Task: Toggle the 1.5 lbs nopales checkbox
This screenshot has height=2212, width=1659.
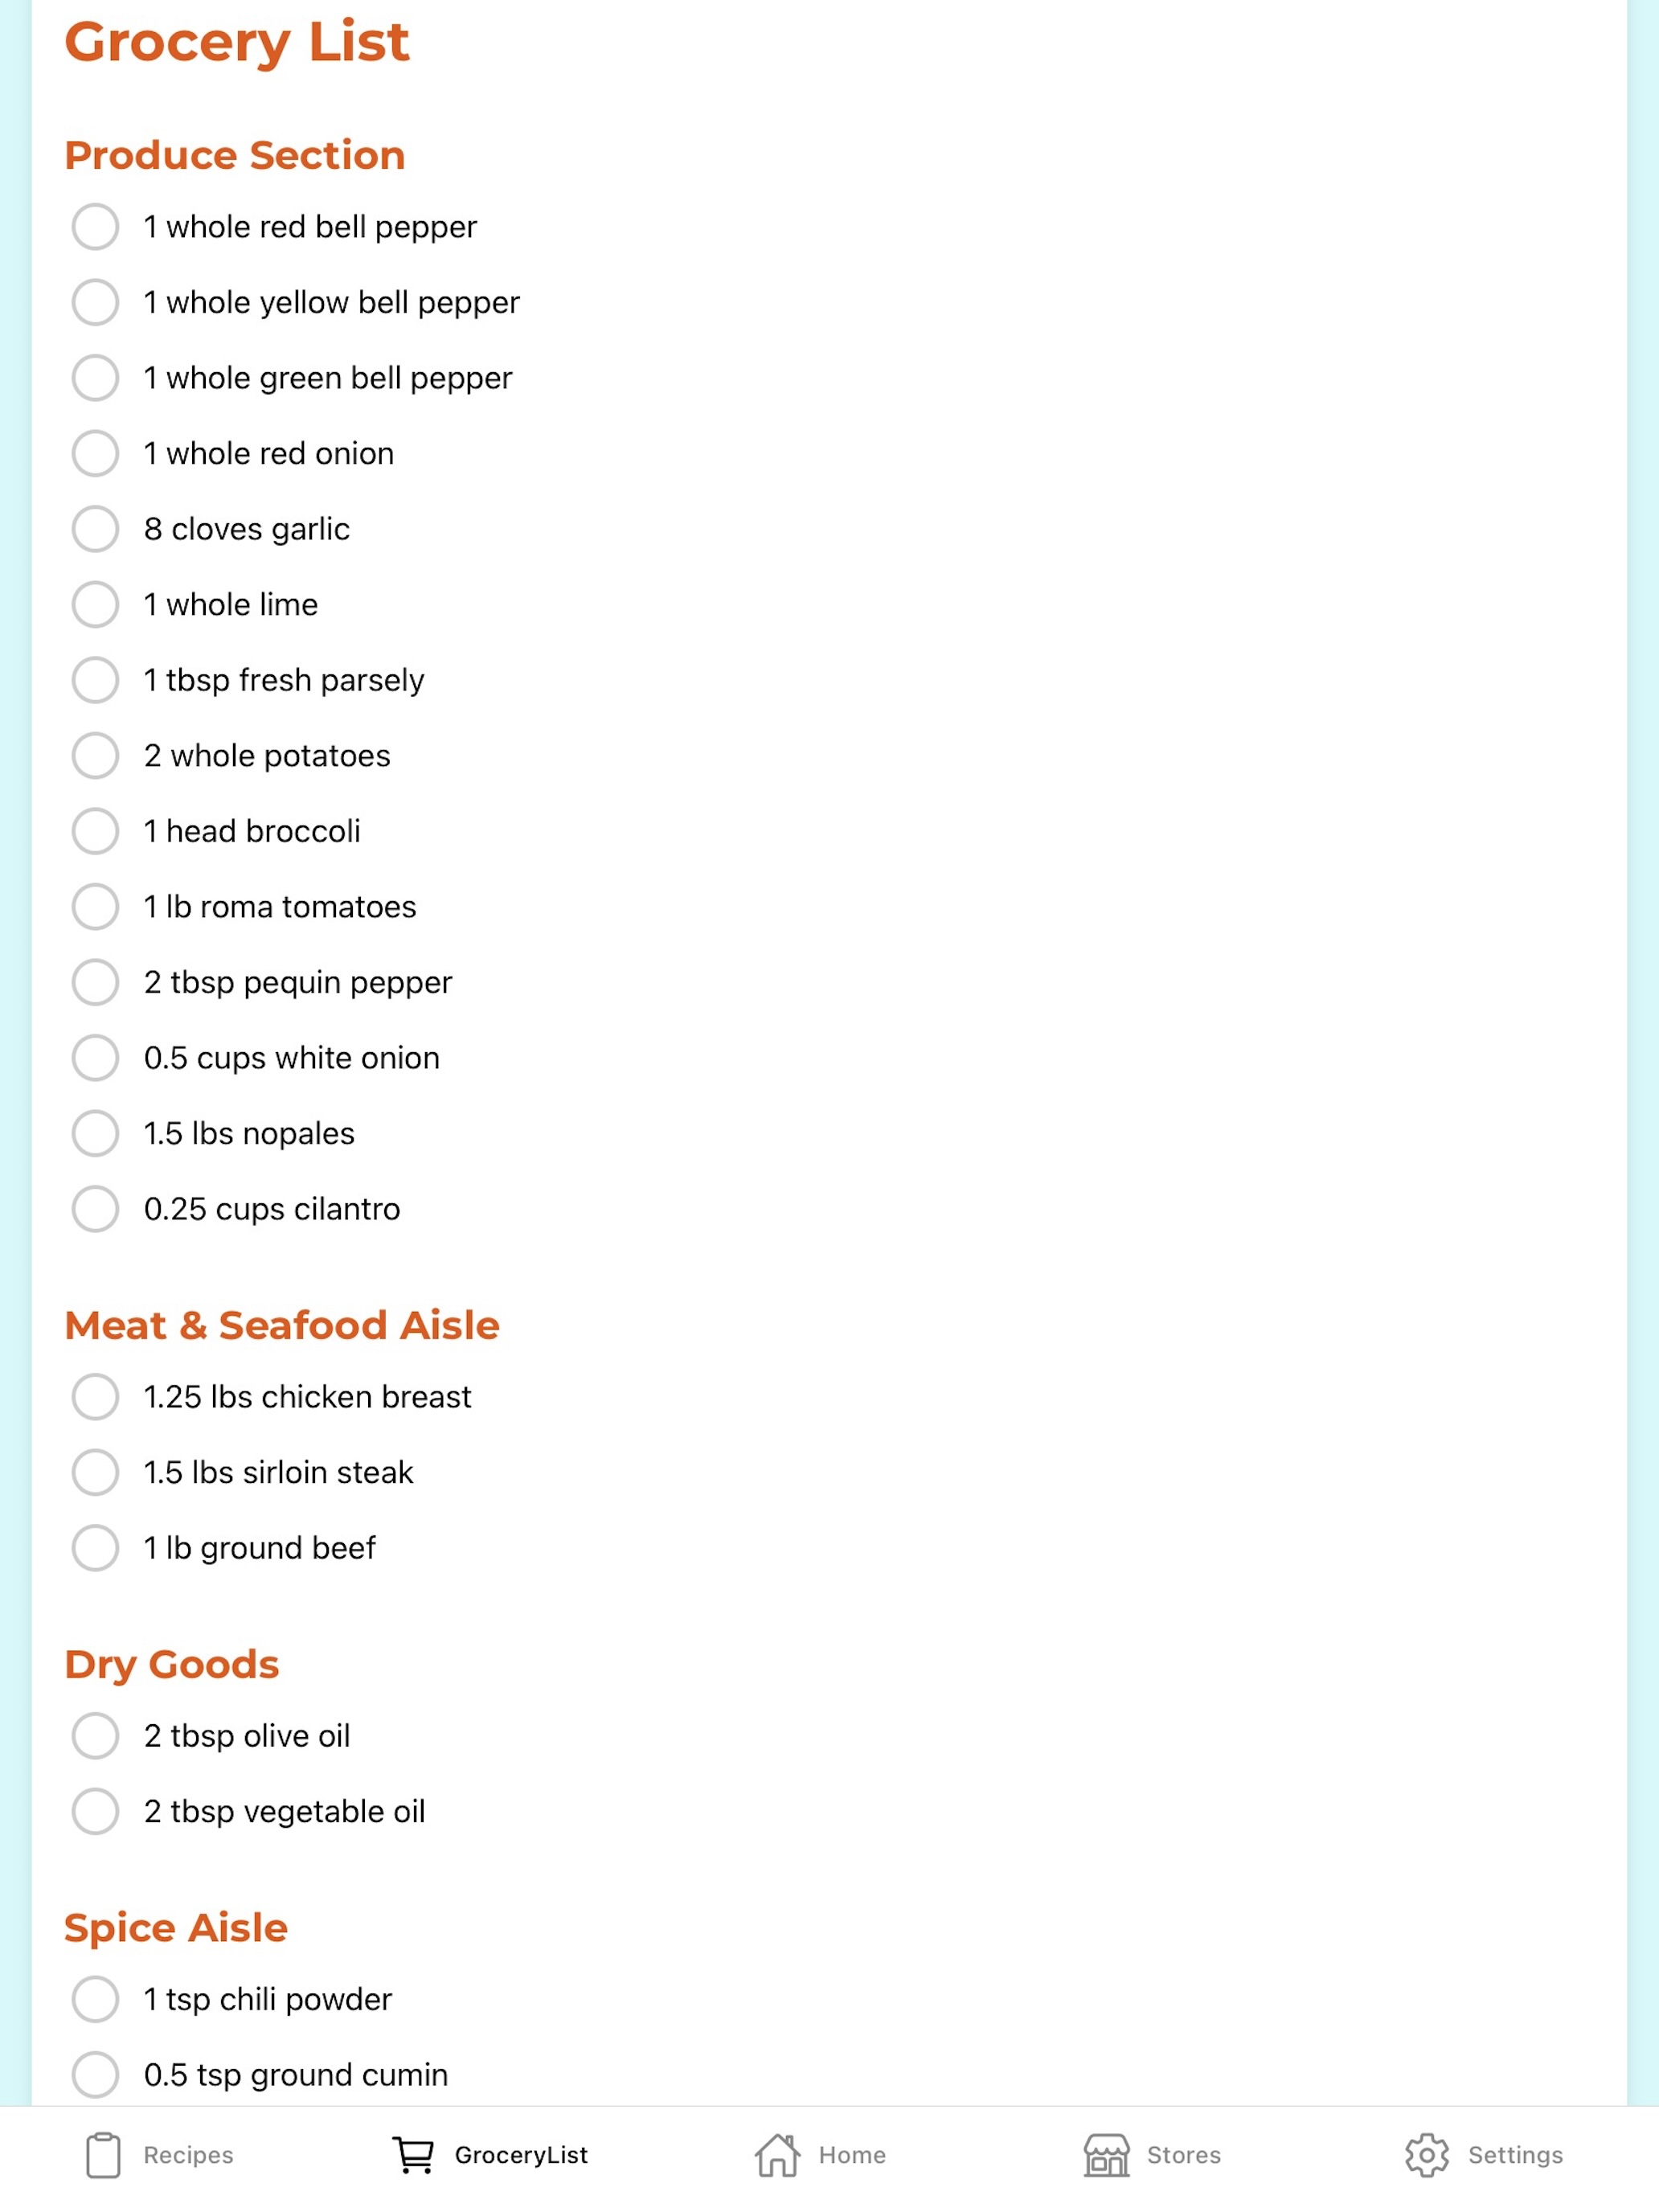Action: pos(95,1133)
